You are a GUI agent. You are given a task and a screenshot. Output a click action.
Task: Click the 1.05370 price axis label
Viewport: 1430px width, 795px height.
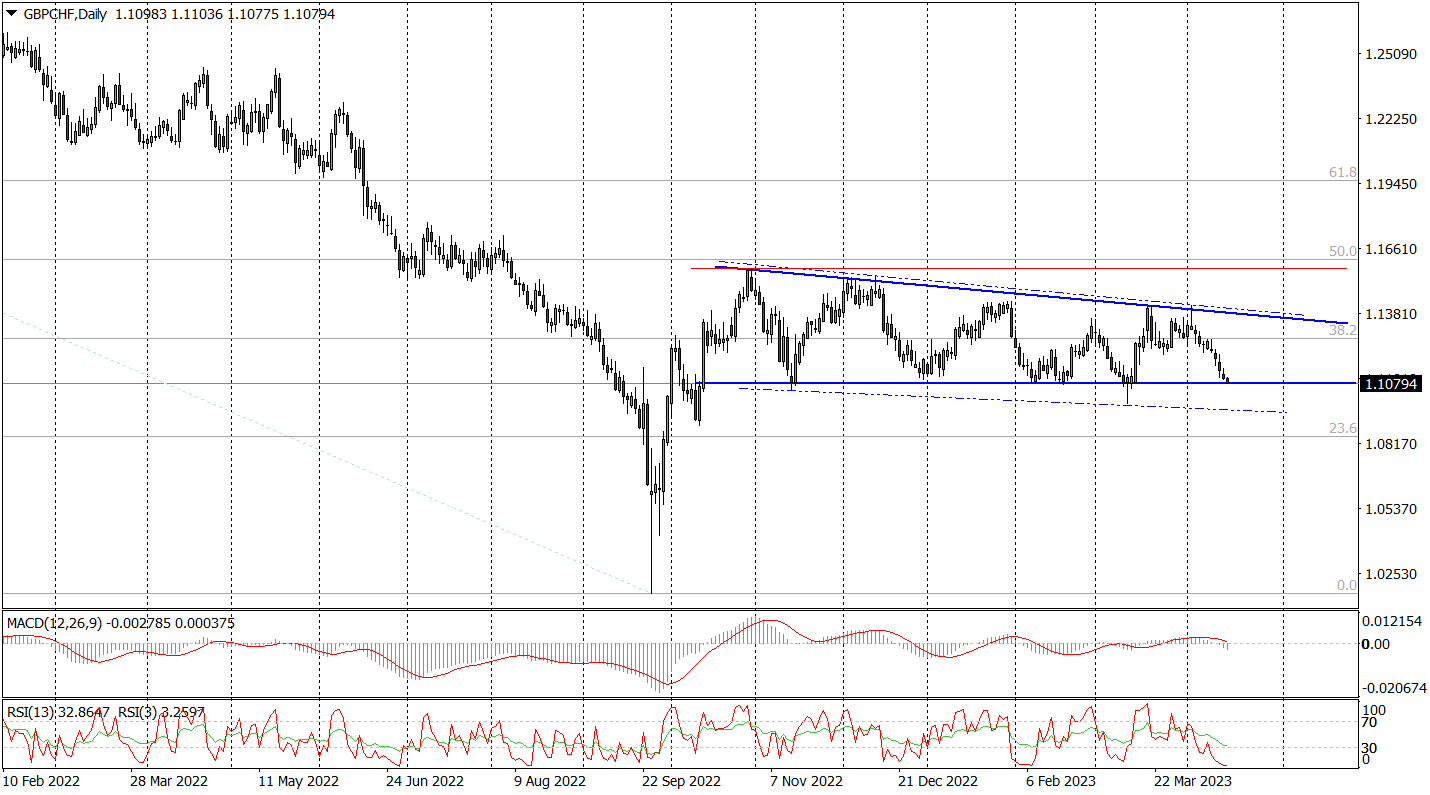coord(1391,509)
